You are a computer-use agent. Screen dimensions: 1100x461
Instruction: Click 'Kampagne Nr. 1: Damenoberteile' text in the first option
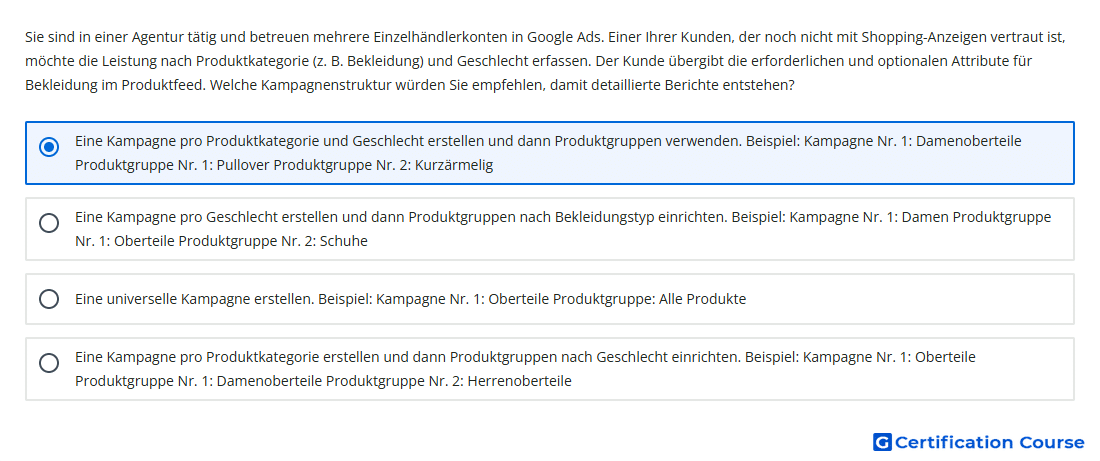click(912, 141)
